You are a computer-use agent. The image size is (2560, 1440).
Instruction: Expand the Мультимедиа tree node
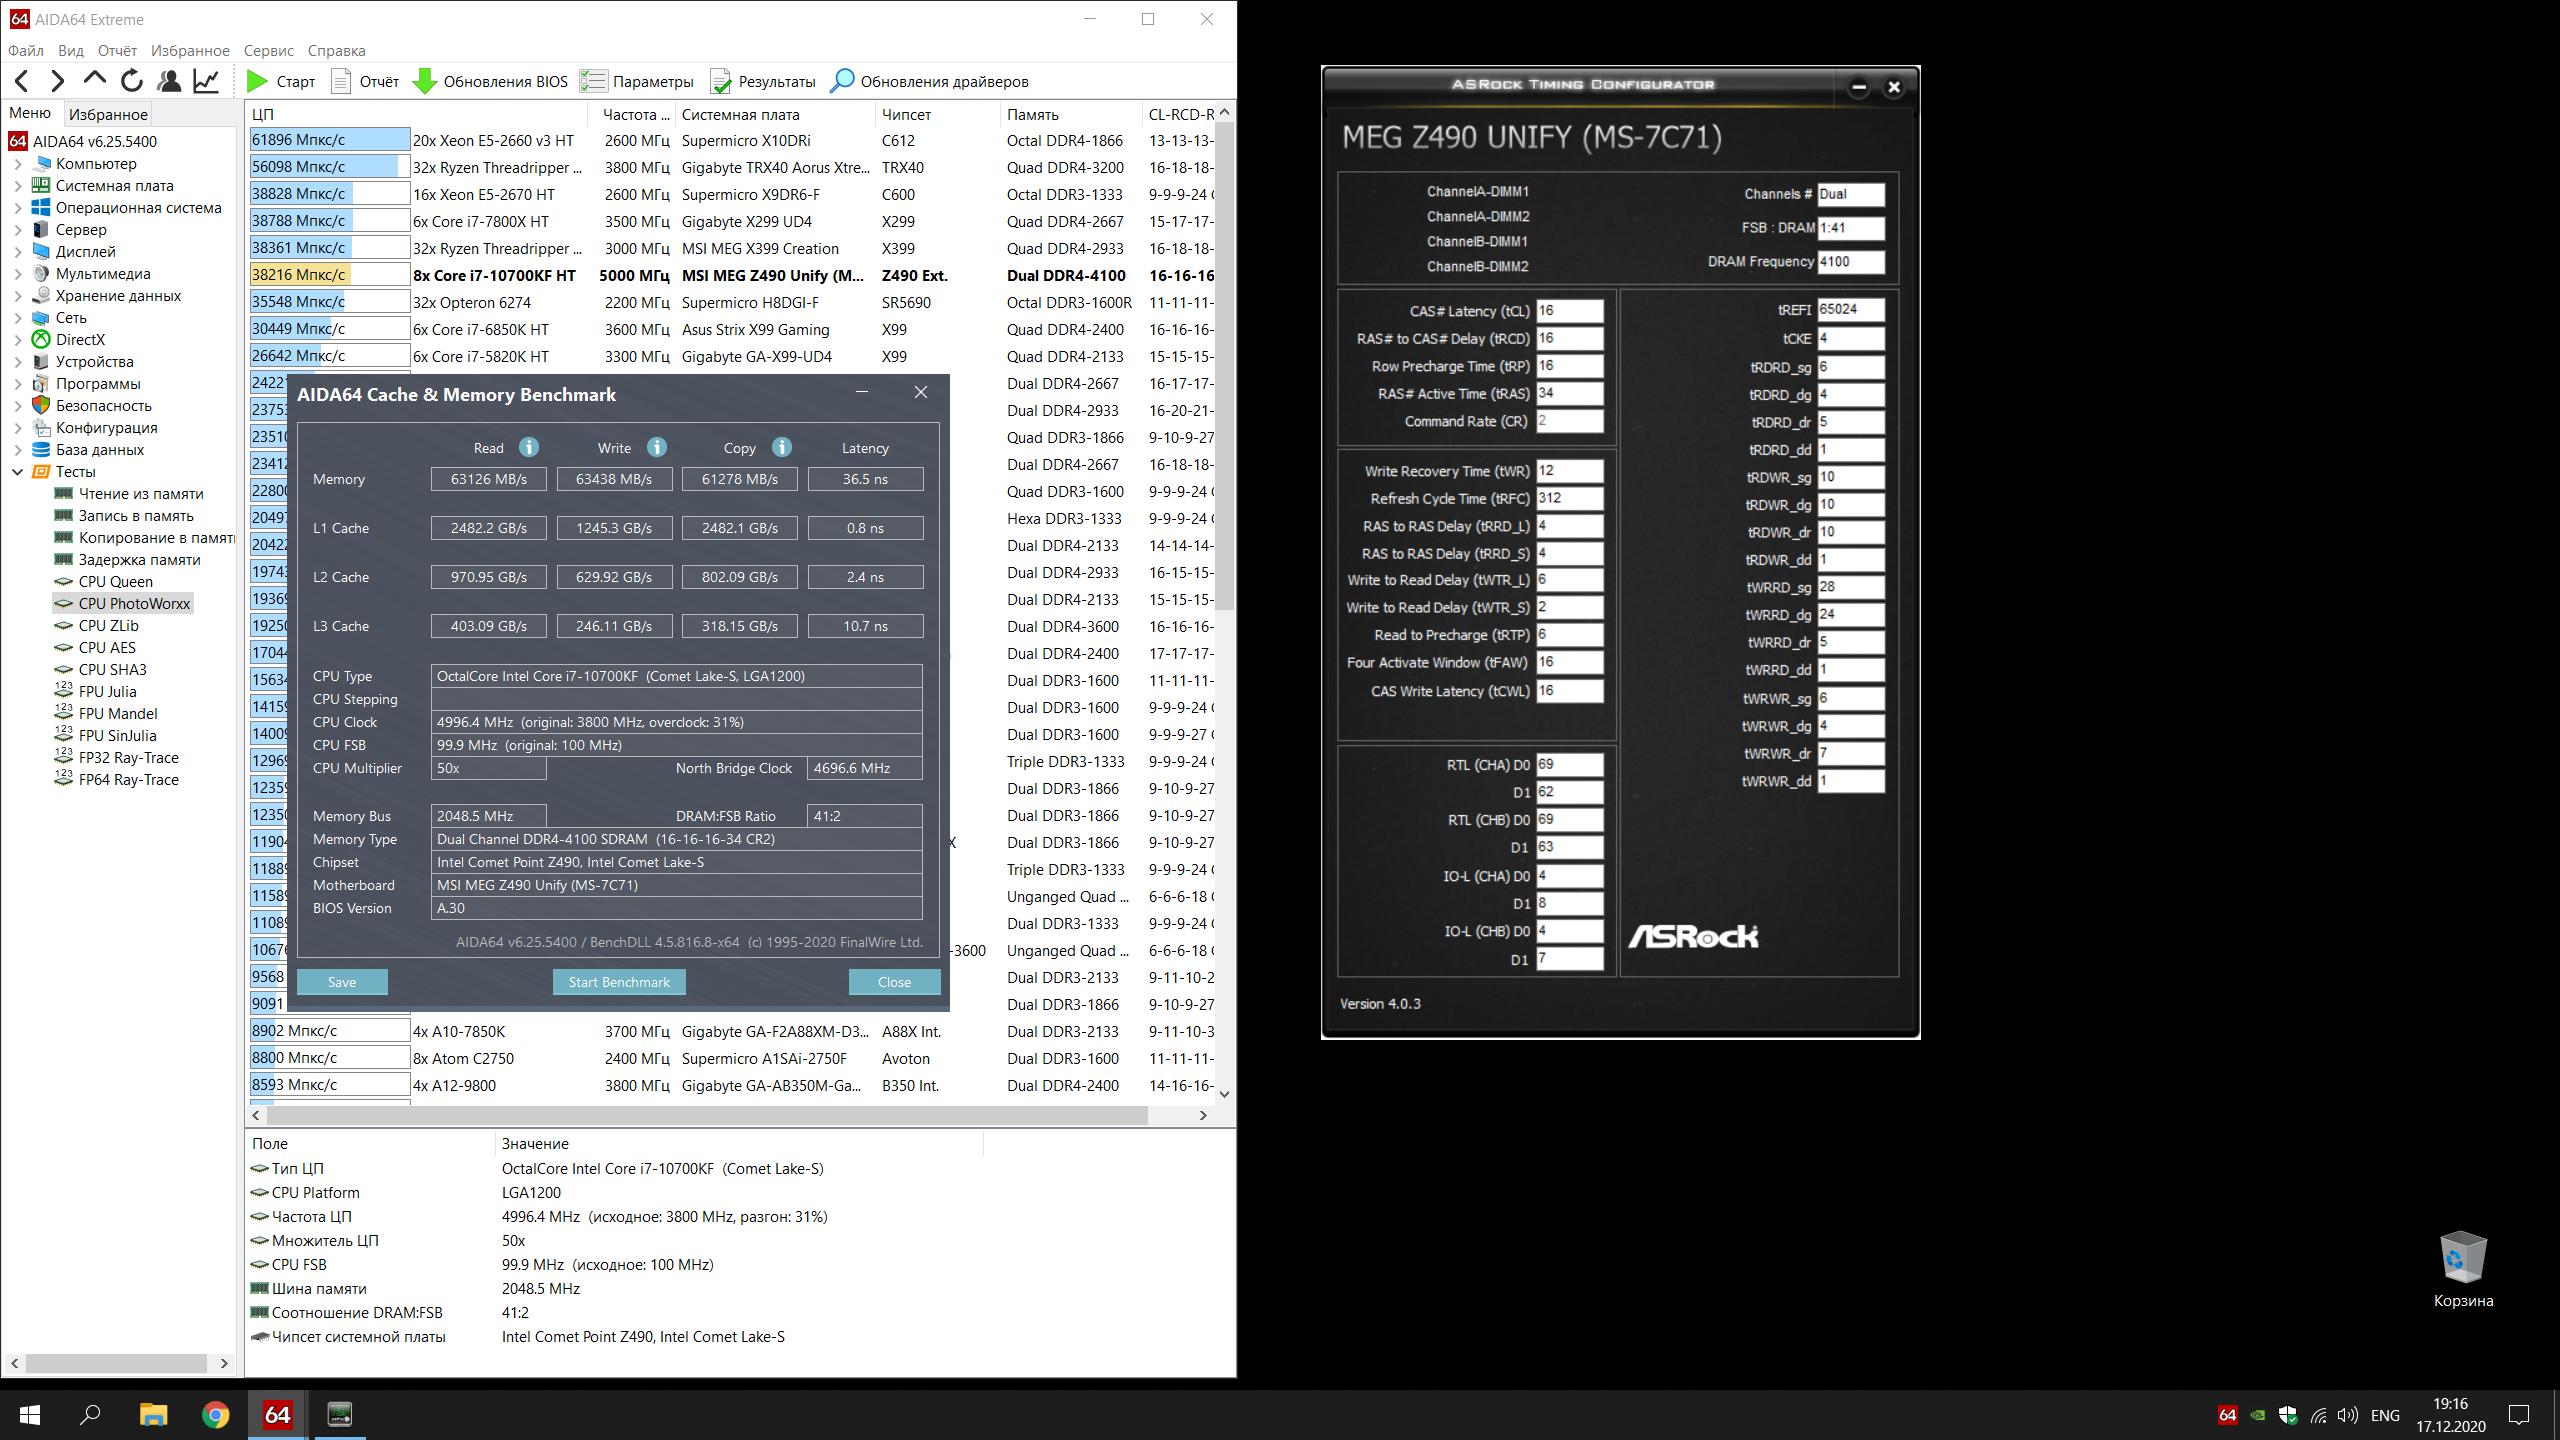click(x=18, y=274)
